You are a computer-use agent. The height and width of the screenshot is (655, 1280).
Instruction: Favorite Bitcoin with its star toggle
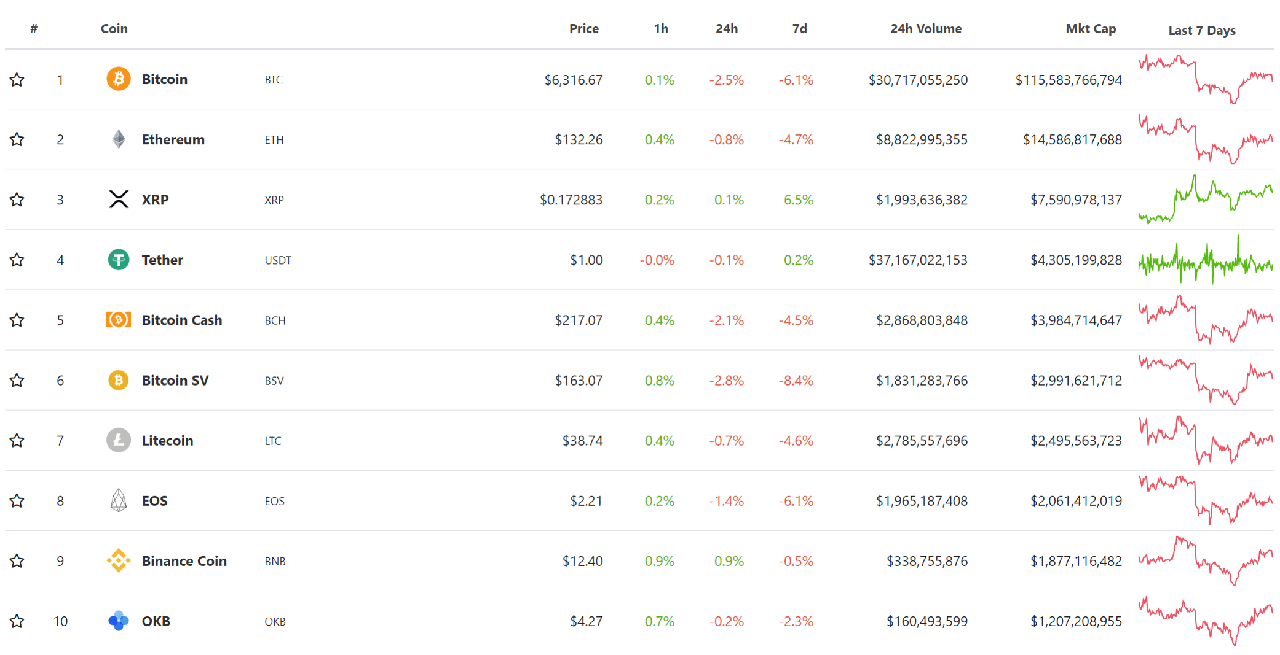click(x=17, y=79)
